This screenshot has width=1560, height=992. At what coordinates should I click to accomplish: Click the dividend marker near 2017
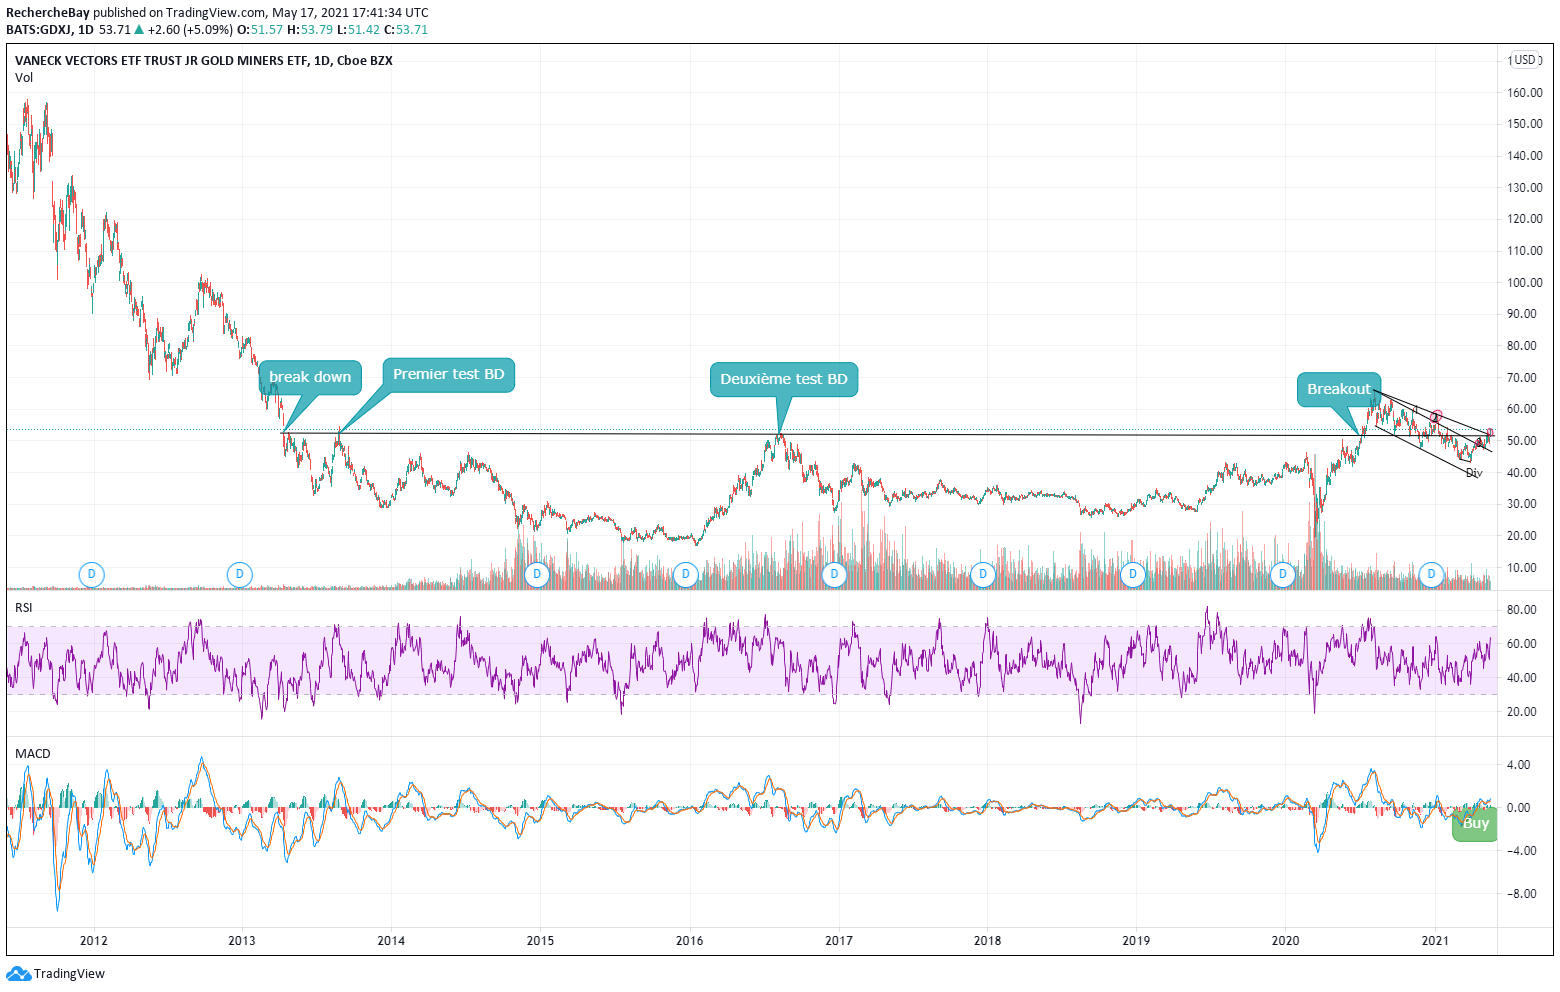[834, 574]
